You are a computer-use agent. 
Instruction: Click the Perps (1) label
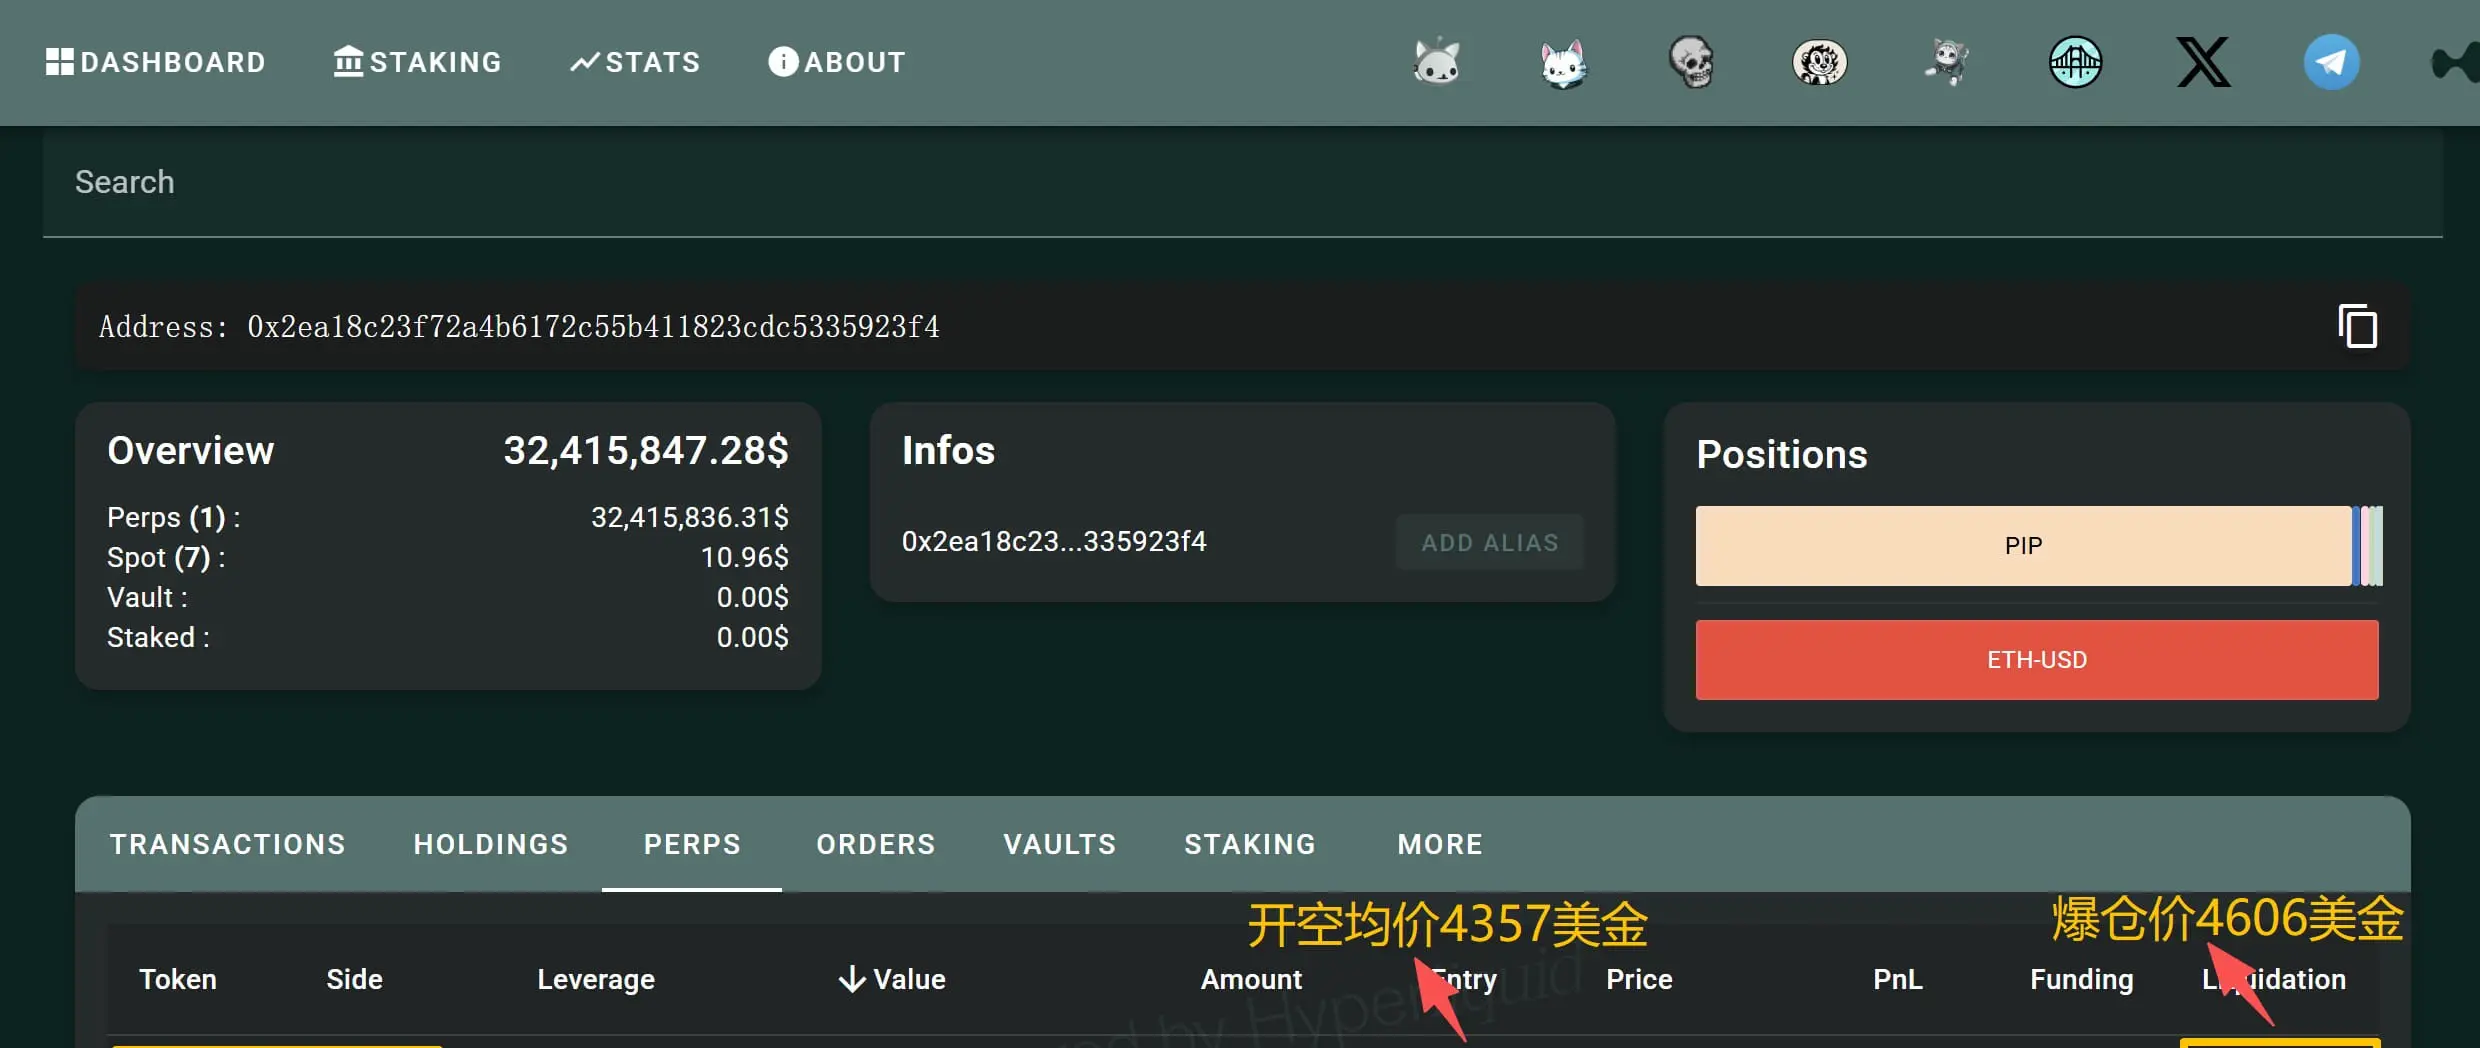pyautogui.click(x=174, y=518)
